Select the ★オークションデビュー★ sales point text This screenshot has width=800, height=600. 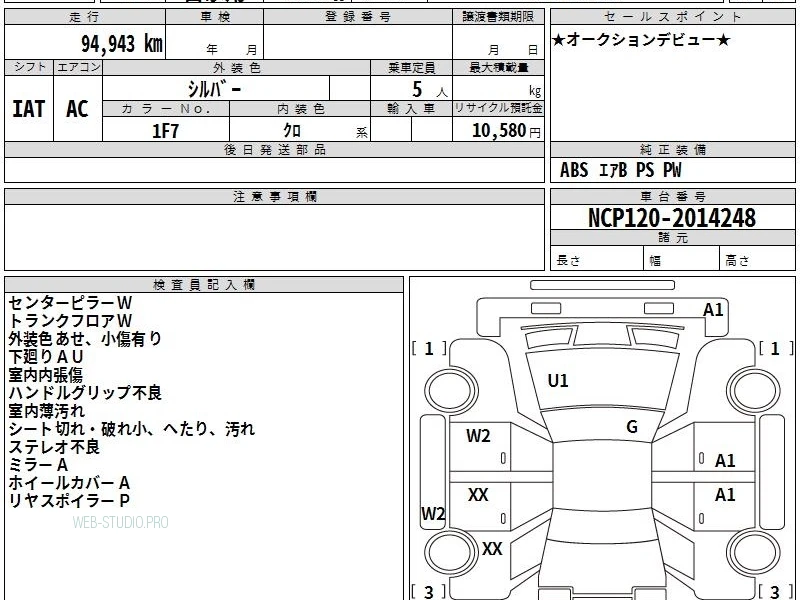click(x=641, y=40)
